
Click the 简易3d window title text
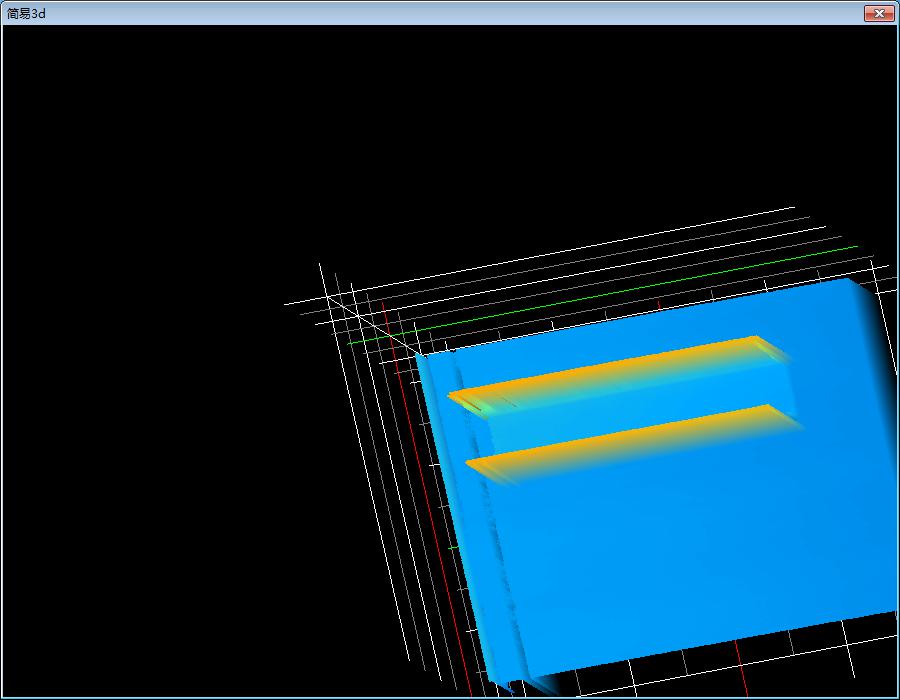coord(27,13)
